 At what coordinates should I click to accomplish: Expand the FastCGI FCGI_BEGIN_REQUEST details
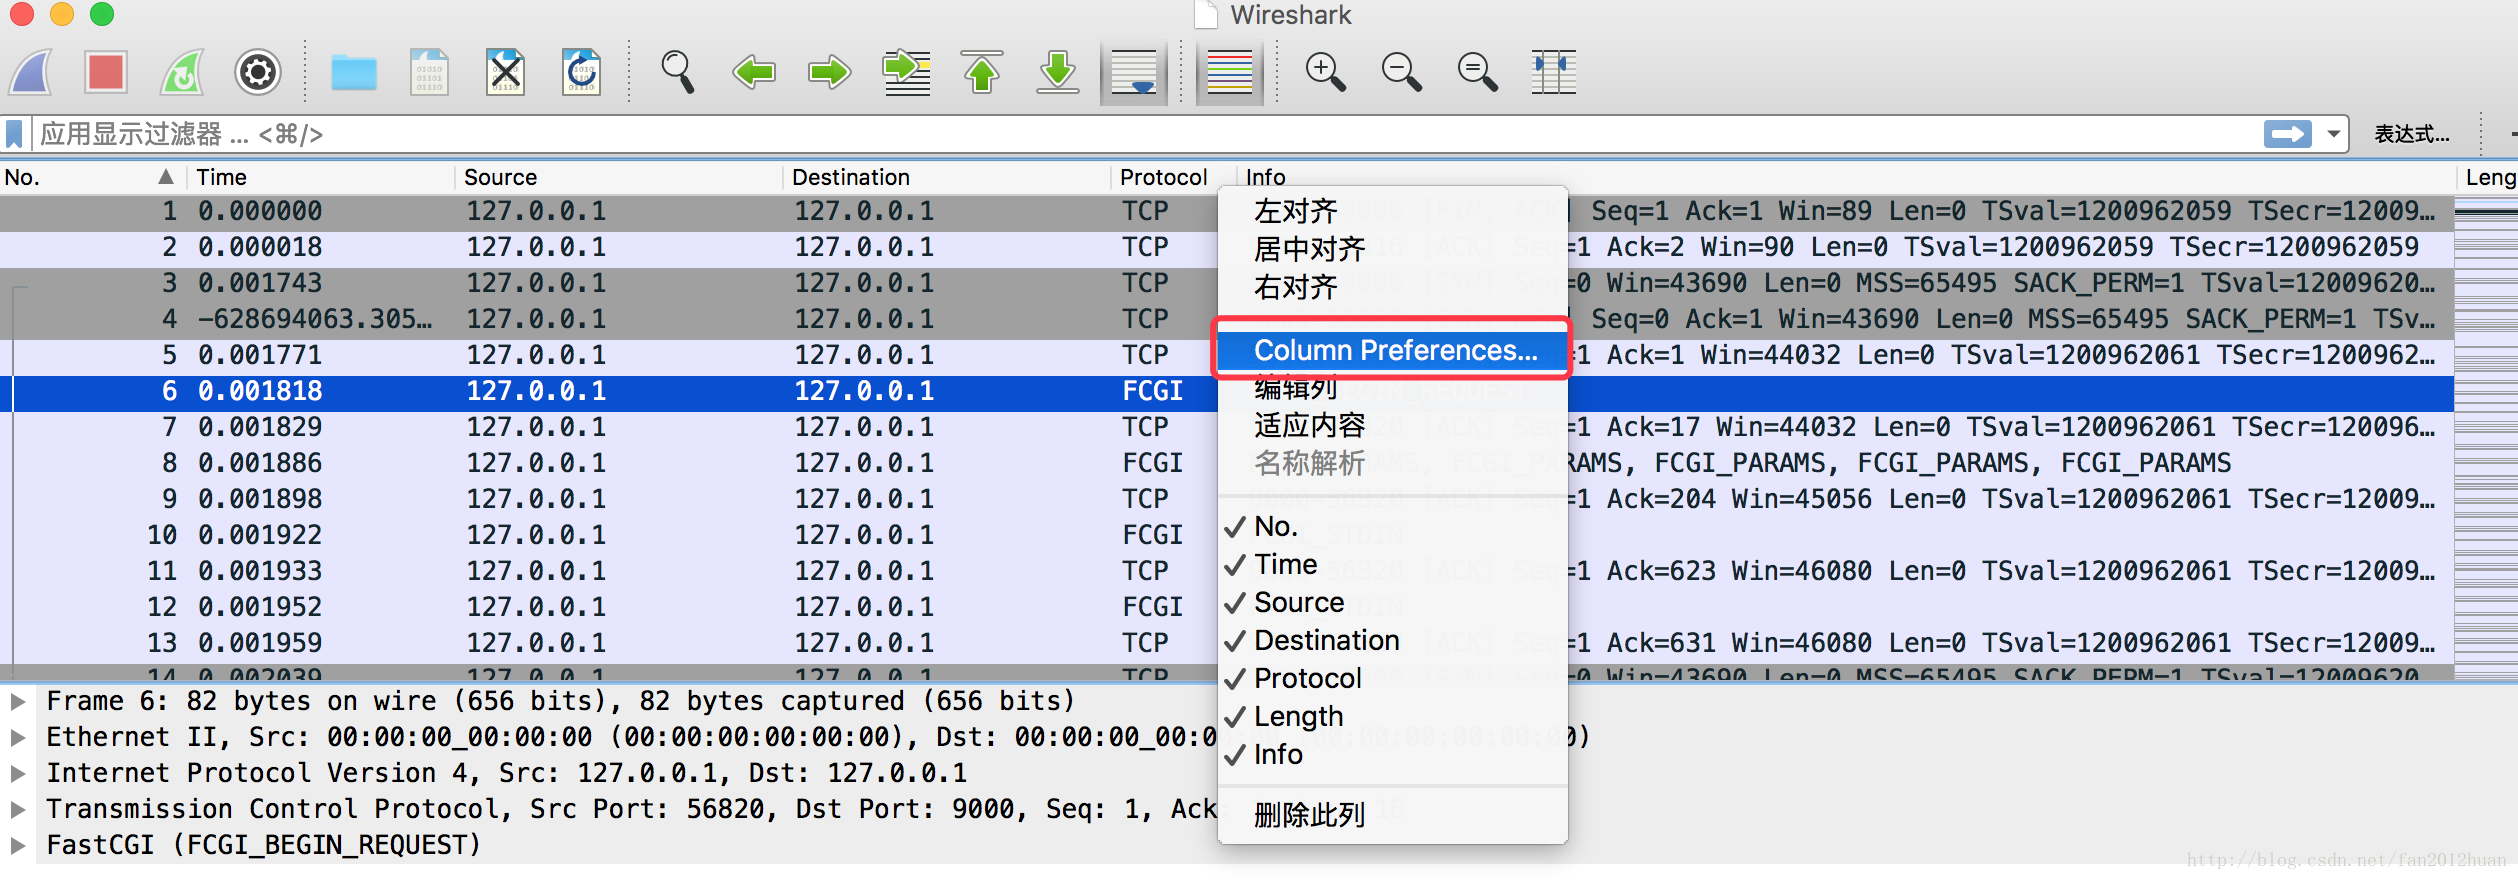click(x=18, y=845)
